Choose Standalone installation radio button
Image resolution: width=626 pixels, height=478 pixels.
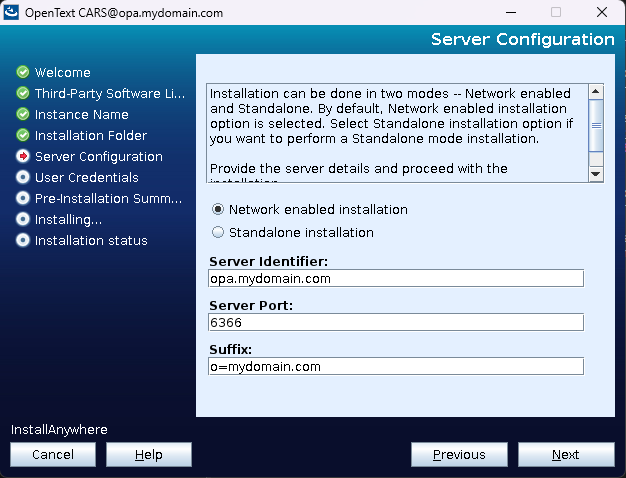point(218,232)
